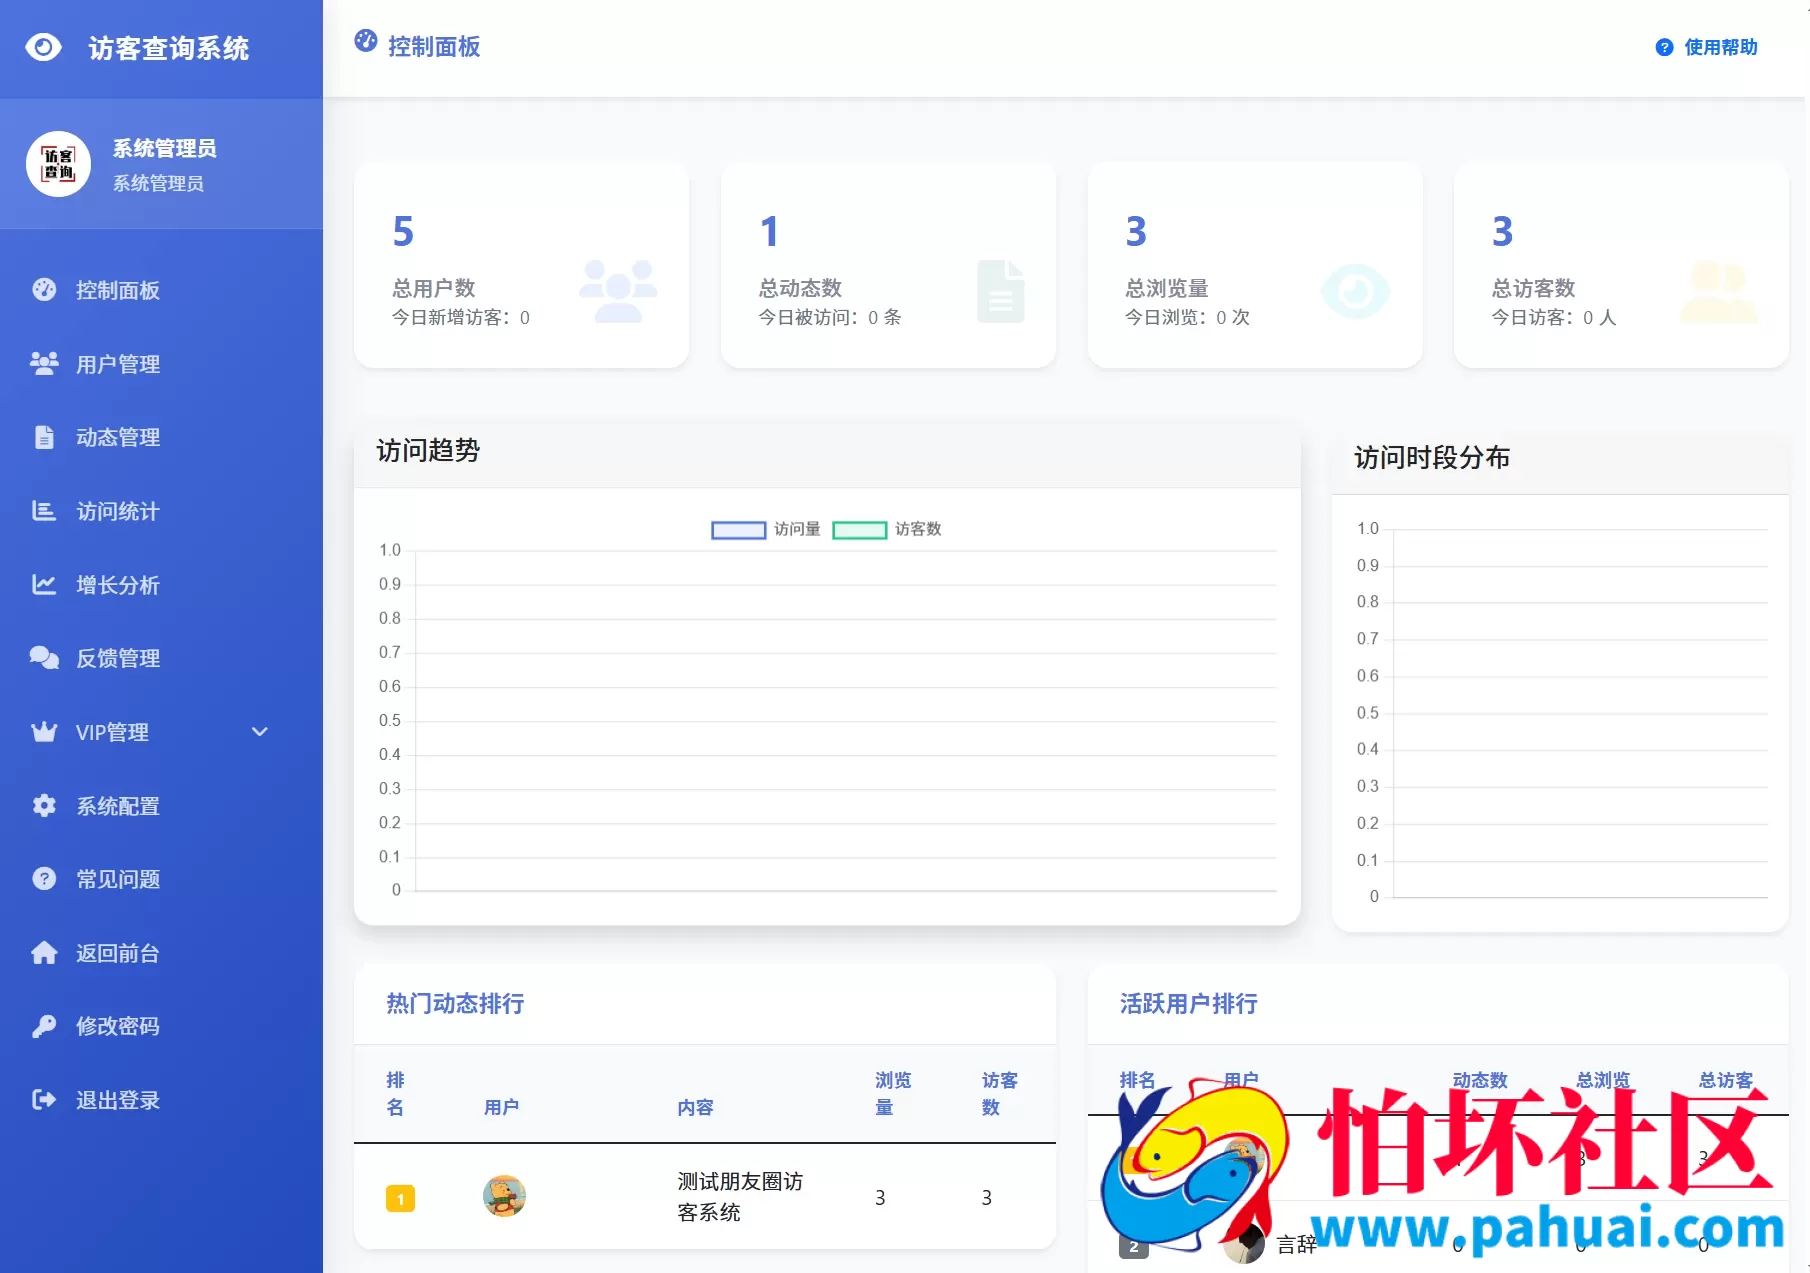Click the 浏览量 column header in 热门动态排行
The width and height of the screenshot is (1810, 1273).
click(x=893, y=1094)
